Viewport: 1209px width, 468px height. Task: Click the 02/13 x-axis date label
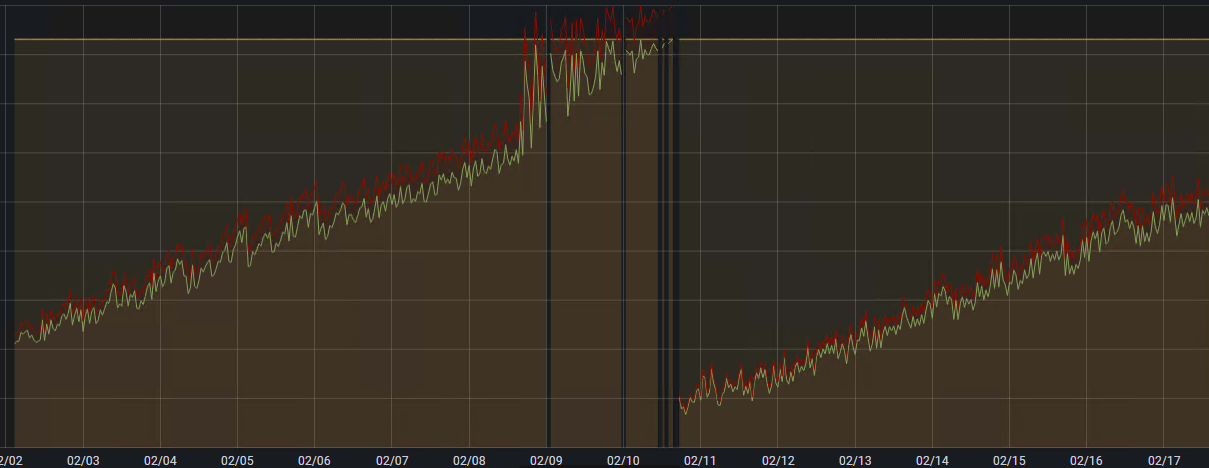pos(855,460)
